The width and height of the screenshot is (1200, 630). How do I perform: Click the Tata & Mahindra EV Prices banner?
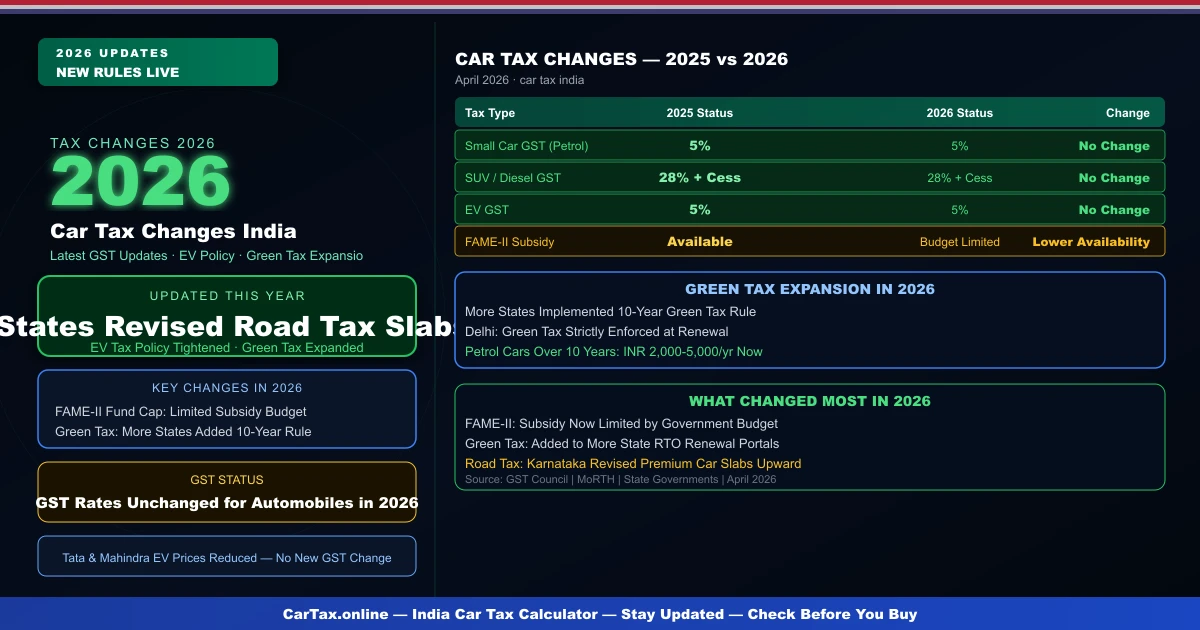226,557
